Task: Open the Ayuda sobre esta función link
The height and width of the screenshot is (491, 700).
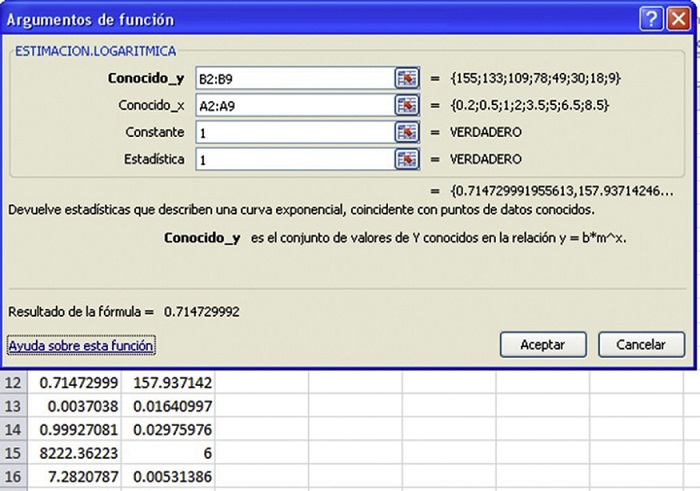Action: tap(81, 345)
